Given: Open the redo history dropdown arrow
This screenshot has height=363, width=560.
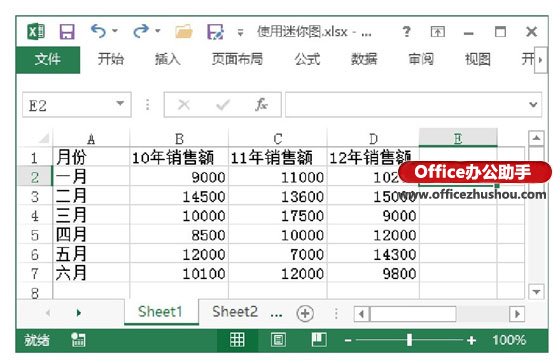Looking at the screenshot, I should click(158, 31).
